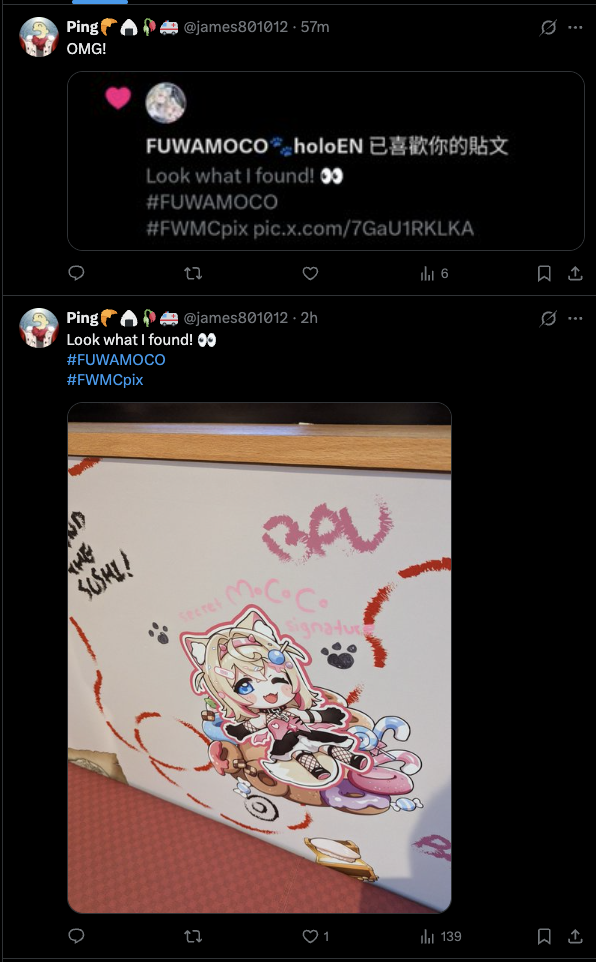The width and height of the screenshot is (596, 962).
Task: Like the OMG! post
Action: [311, 273]
